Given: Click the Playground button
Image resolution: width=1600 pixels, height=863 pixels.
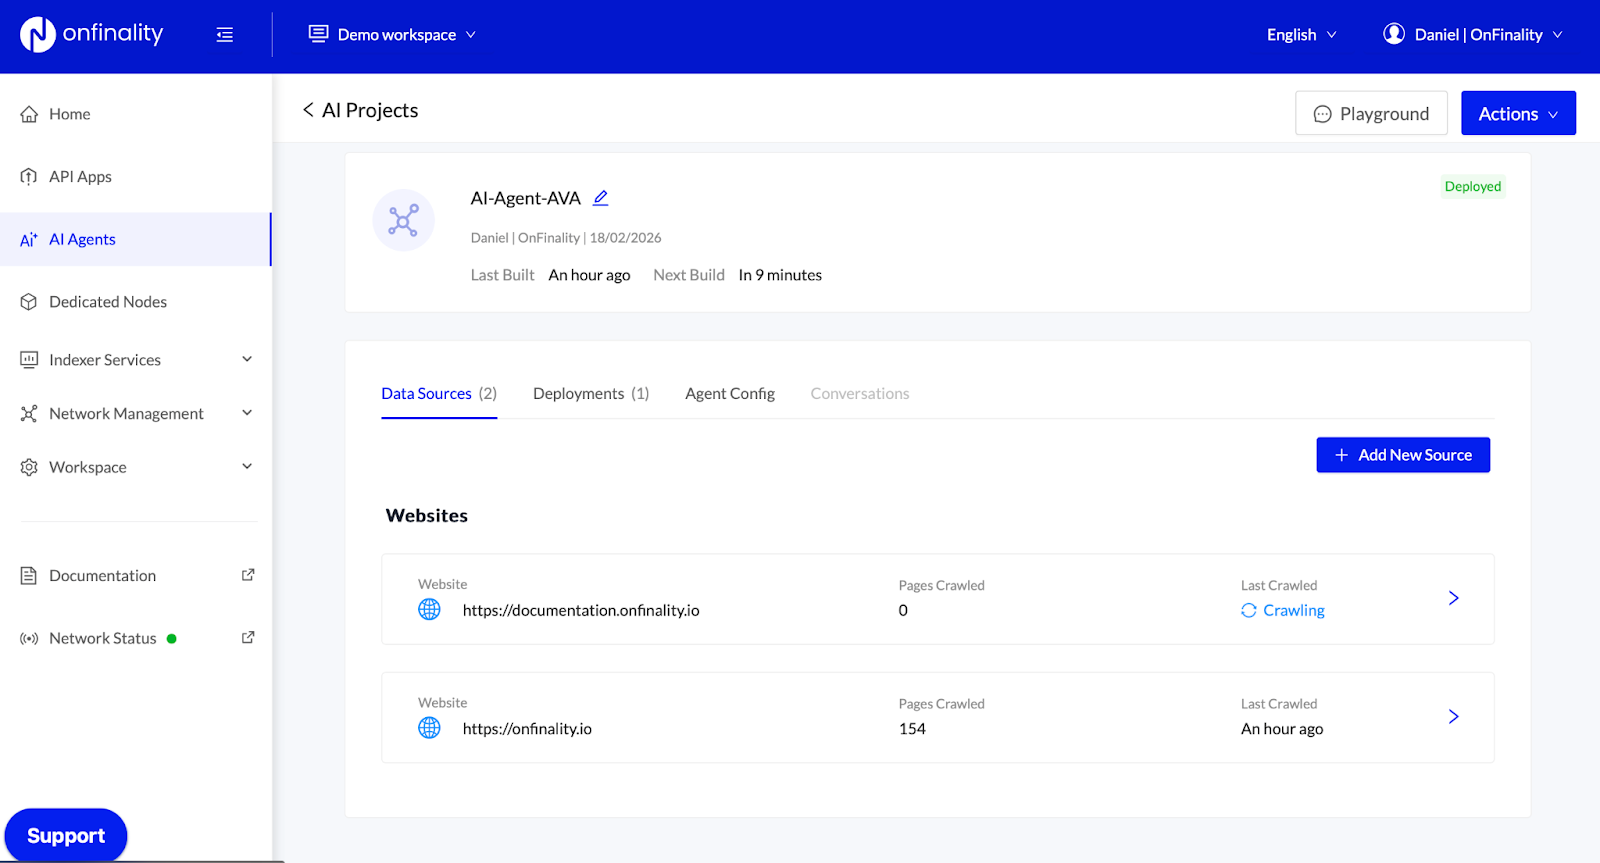Looking at the screenshot, I should [1371, 113].
